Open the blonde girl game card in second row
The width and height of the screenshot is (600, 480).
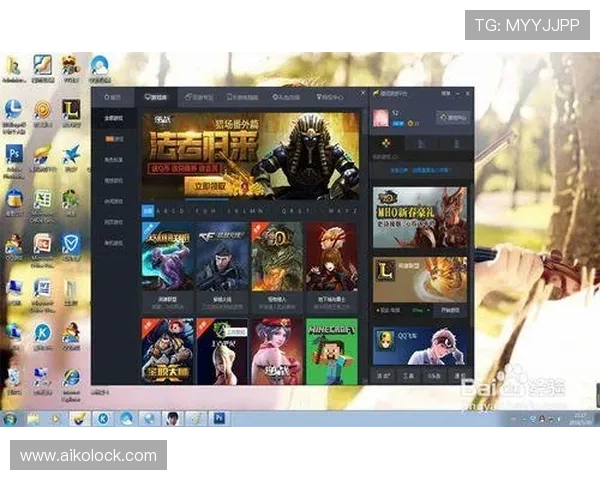(222, 351)
